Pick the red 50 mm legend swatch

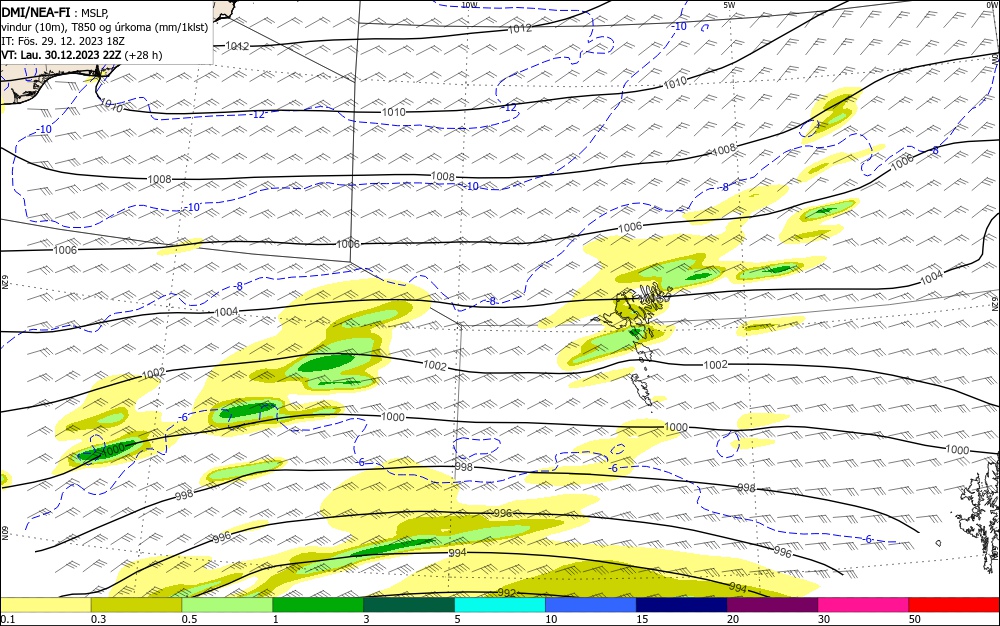[954, 605]
